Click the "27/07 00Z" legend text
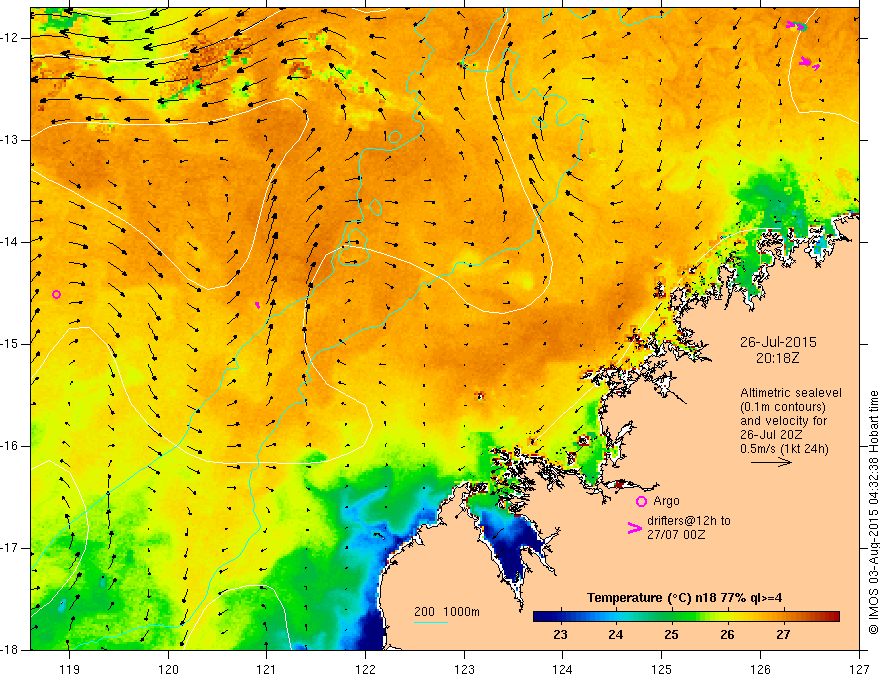This screenshot has height=680, width=880. click(676, 535)
